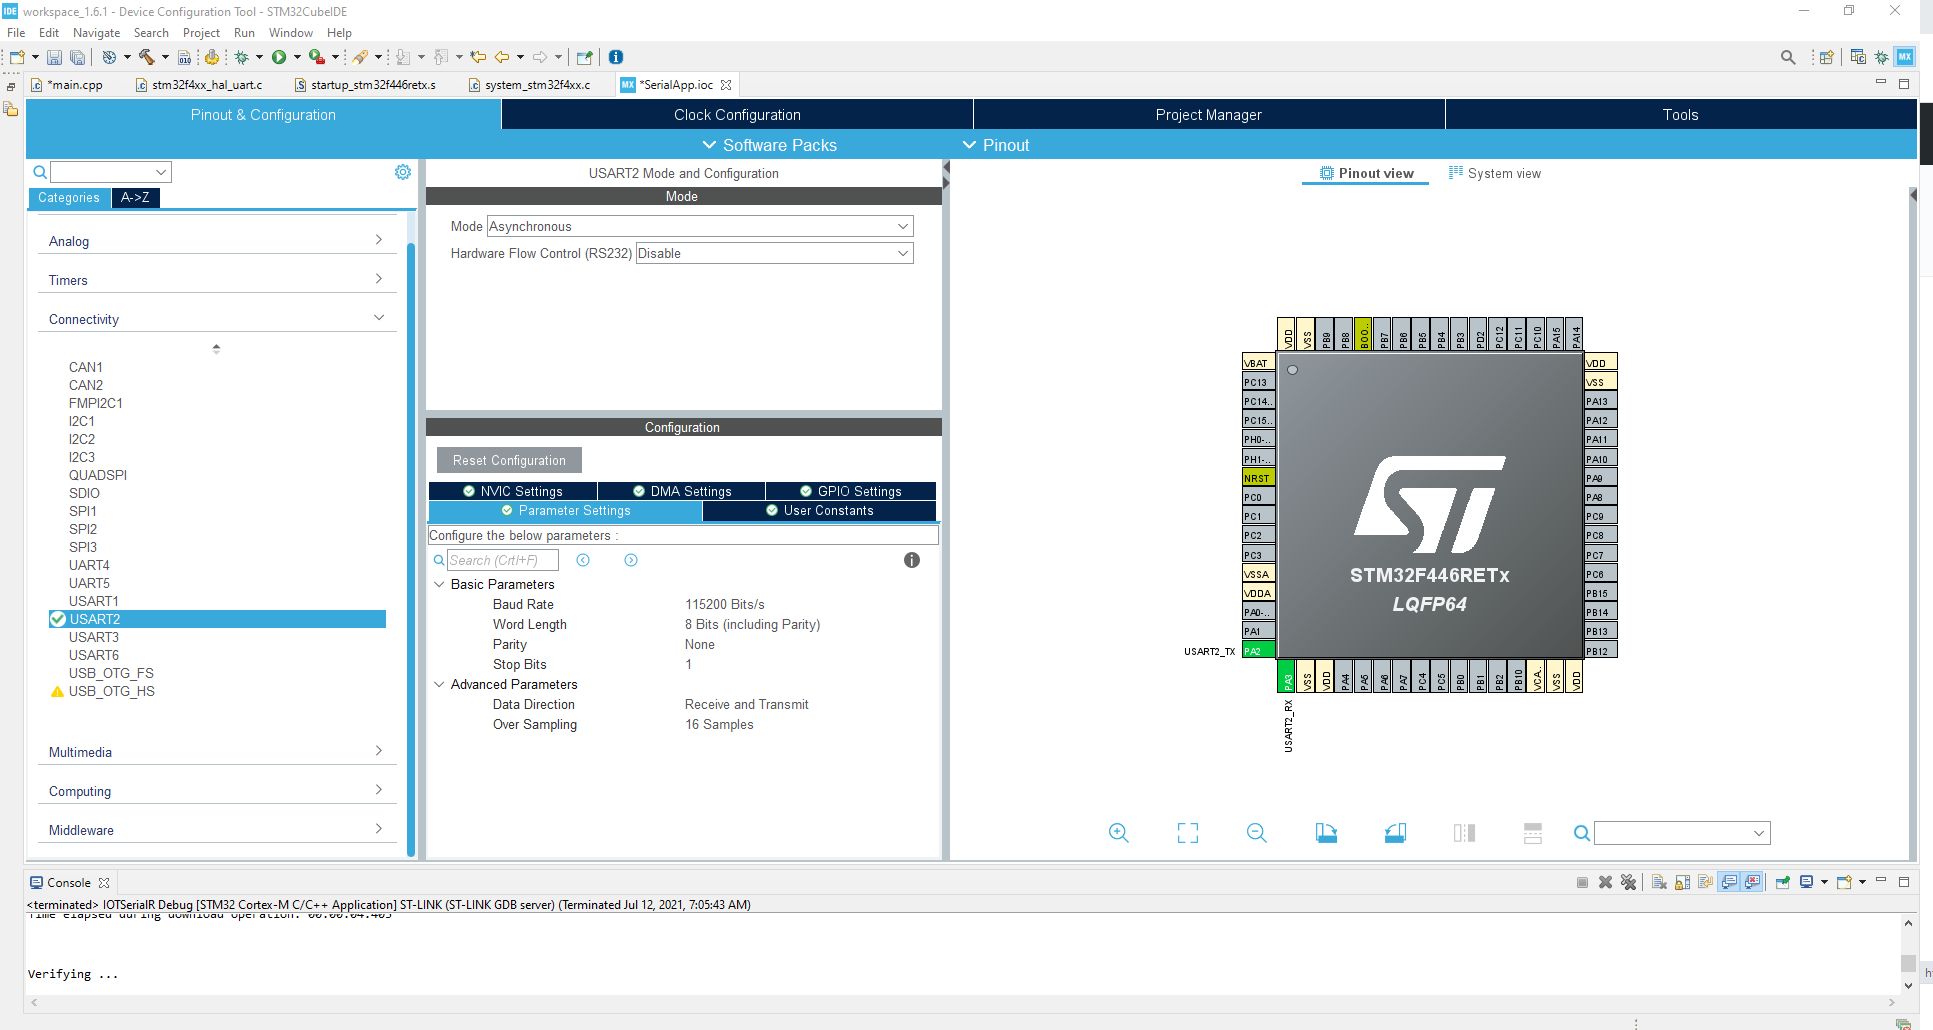Collapse the Basic Parameters section
Viewport: 1933px width, 1030px height.
[440, 584]
